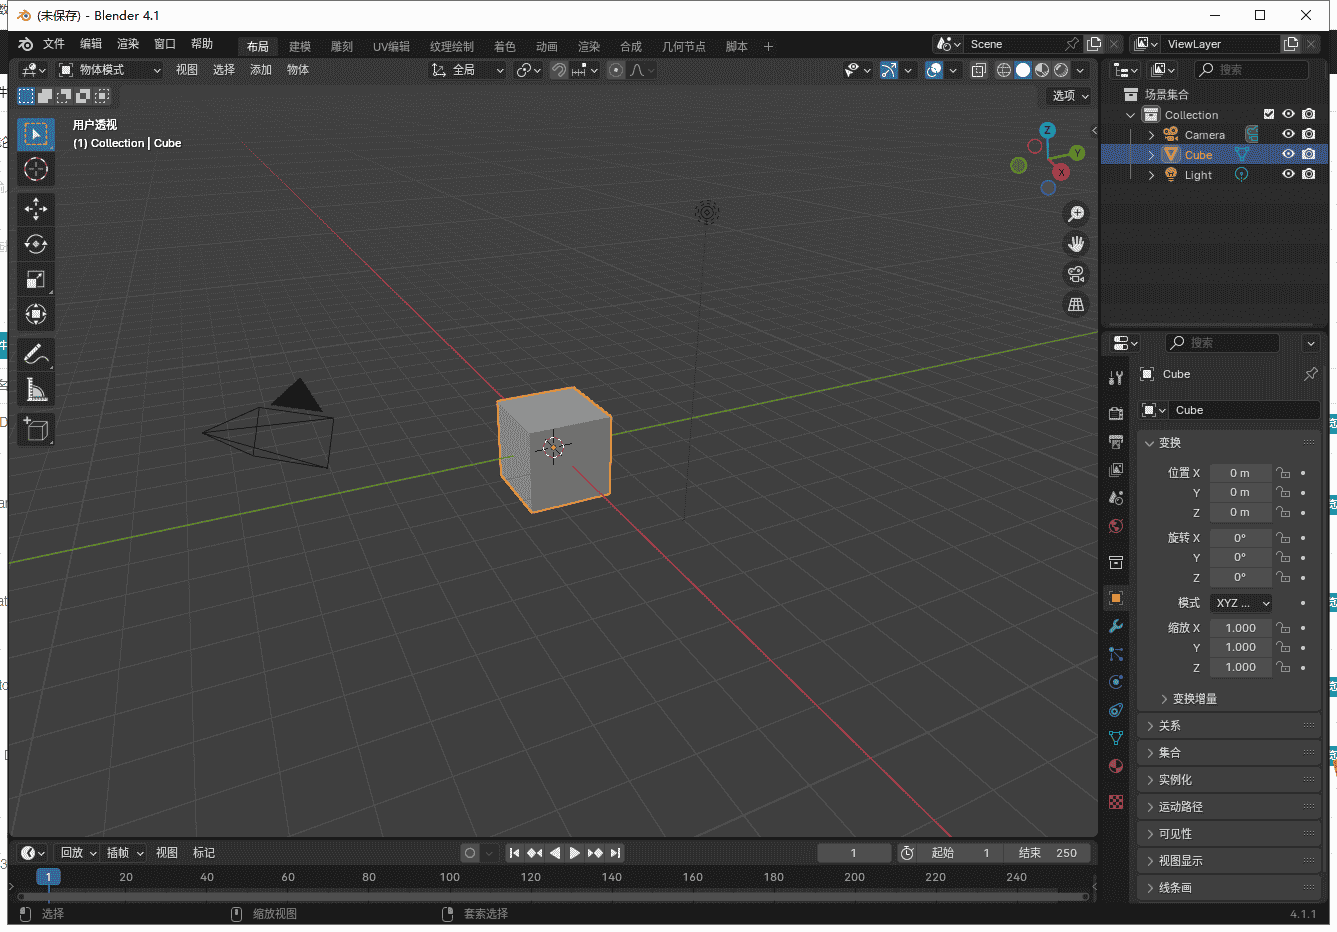1337x932 pixels.
Task: Uncheck the Collection exclude checkbox
Action: click(1269, 114)
